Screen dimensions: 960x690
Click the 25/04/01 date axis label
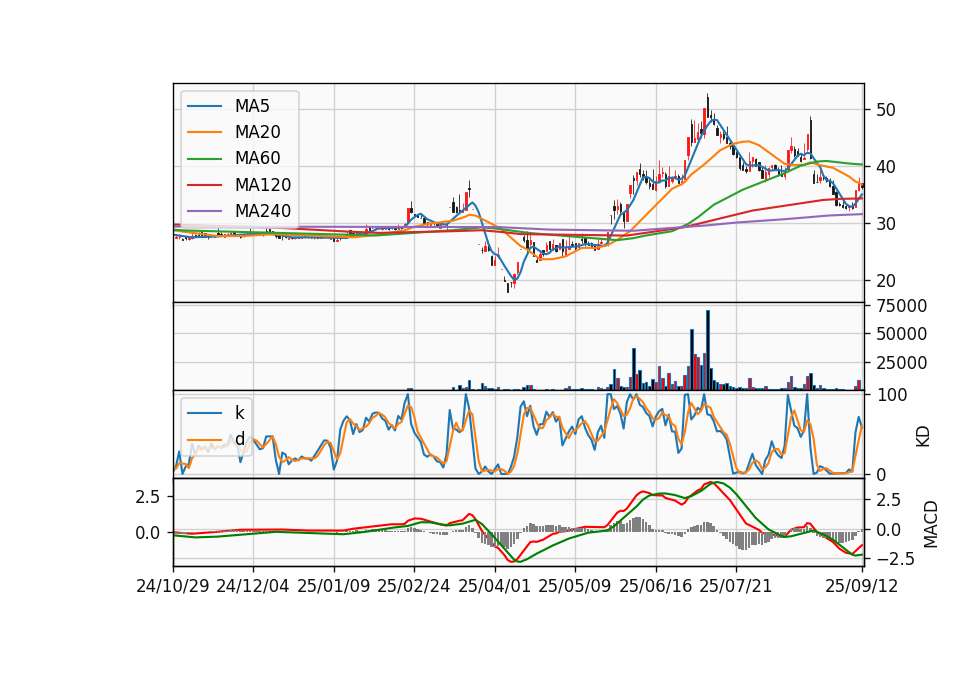pos(494,587)
